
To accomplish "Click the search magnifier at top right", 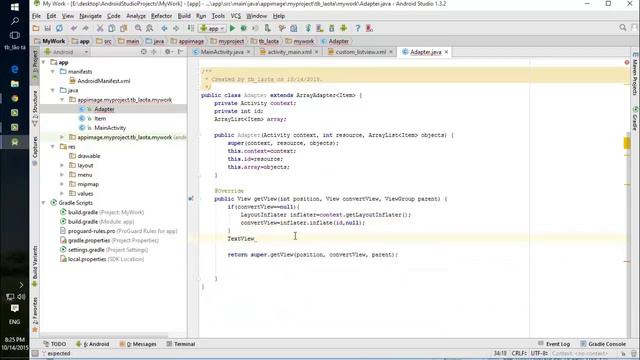I will pos(622,28).
